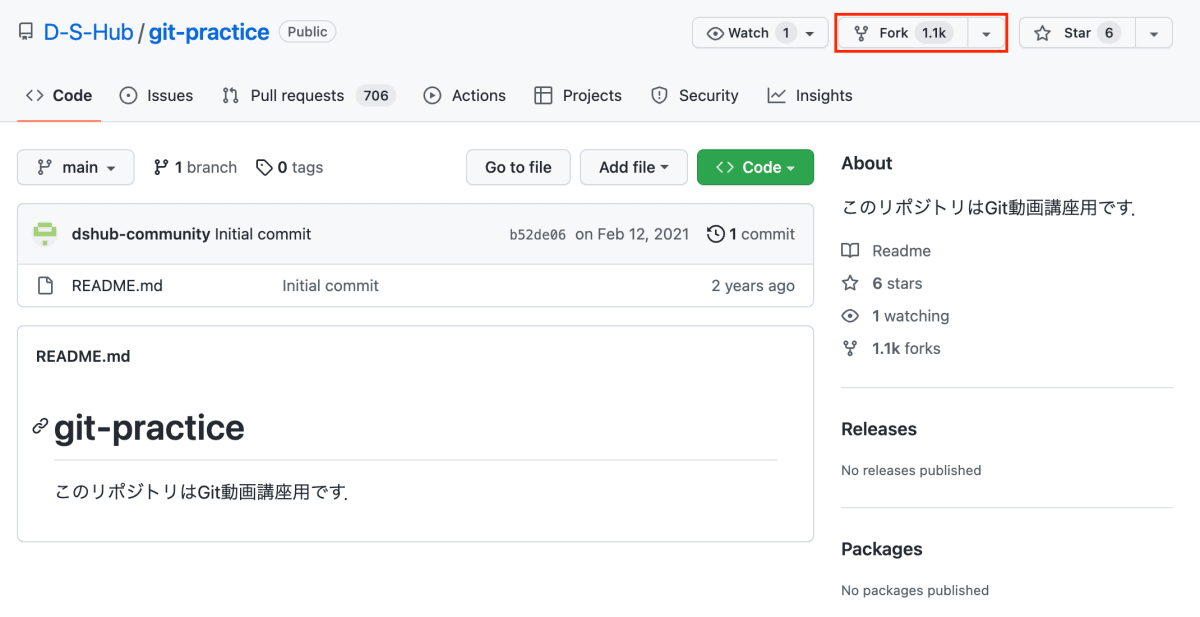Click the anchor link icon beside git-practice heading
The image size is (1200, 617).
[40, 426]
